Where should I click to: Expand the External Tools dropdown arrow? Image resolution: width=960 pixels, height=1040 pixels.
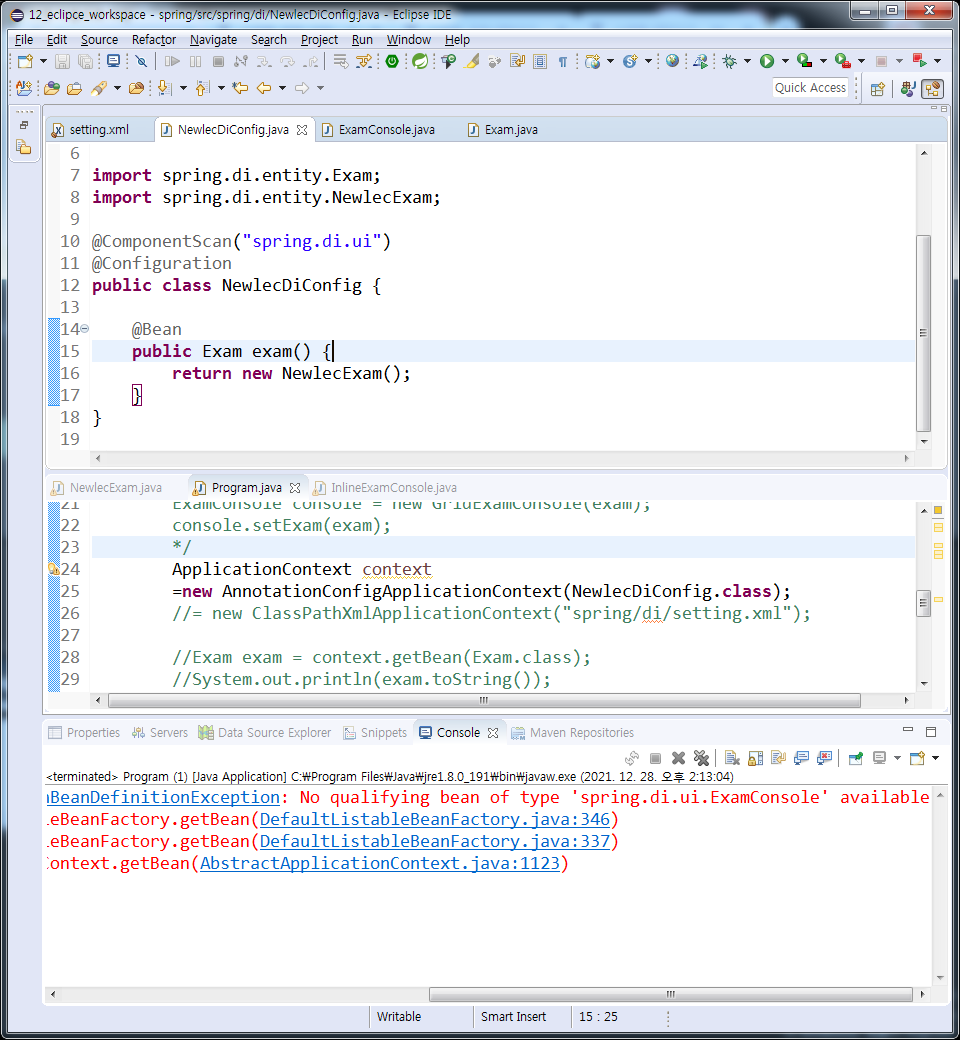click(861, 62)
